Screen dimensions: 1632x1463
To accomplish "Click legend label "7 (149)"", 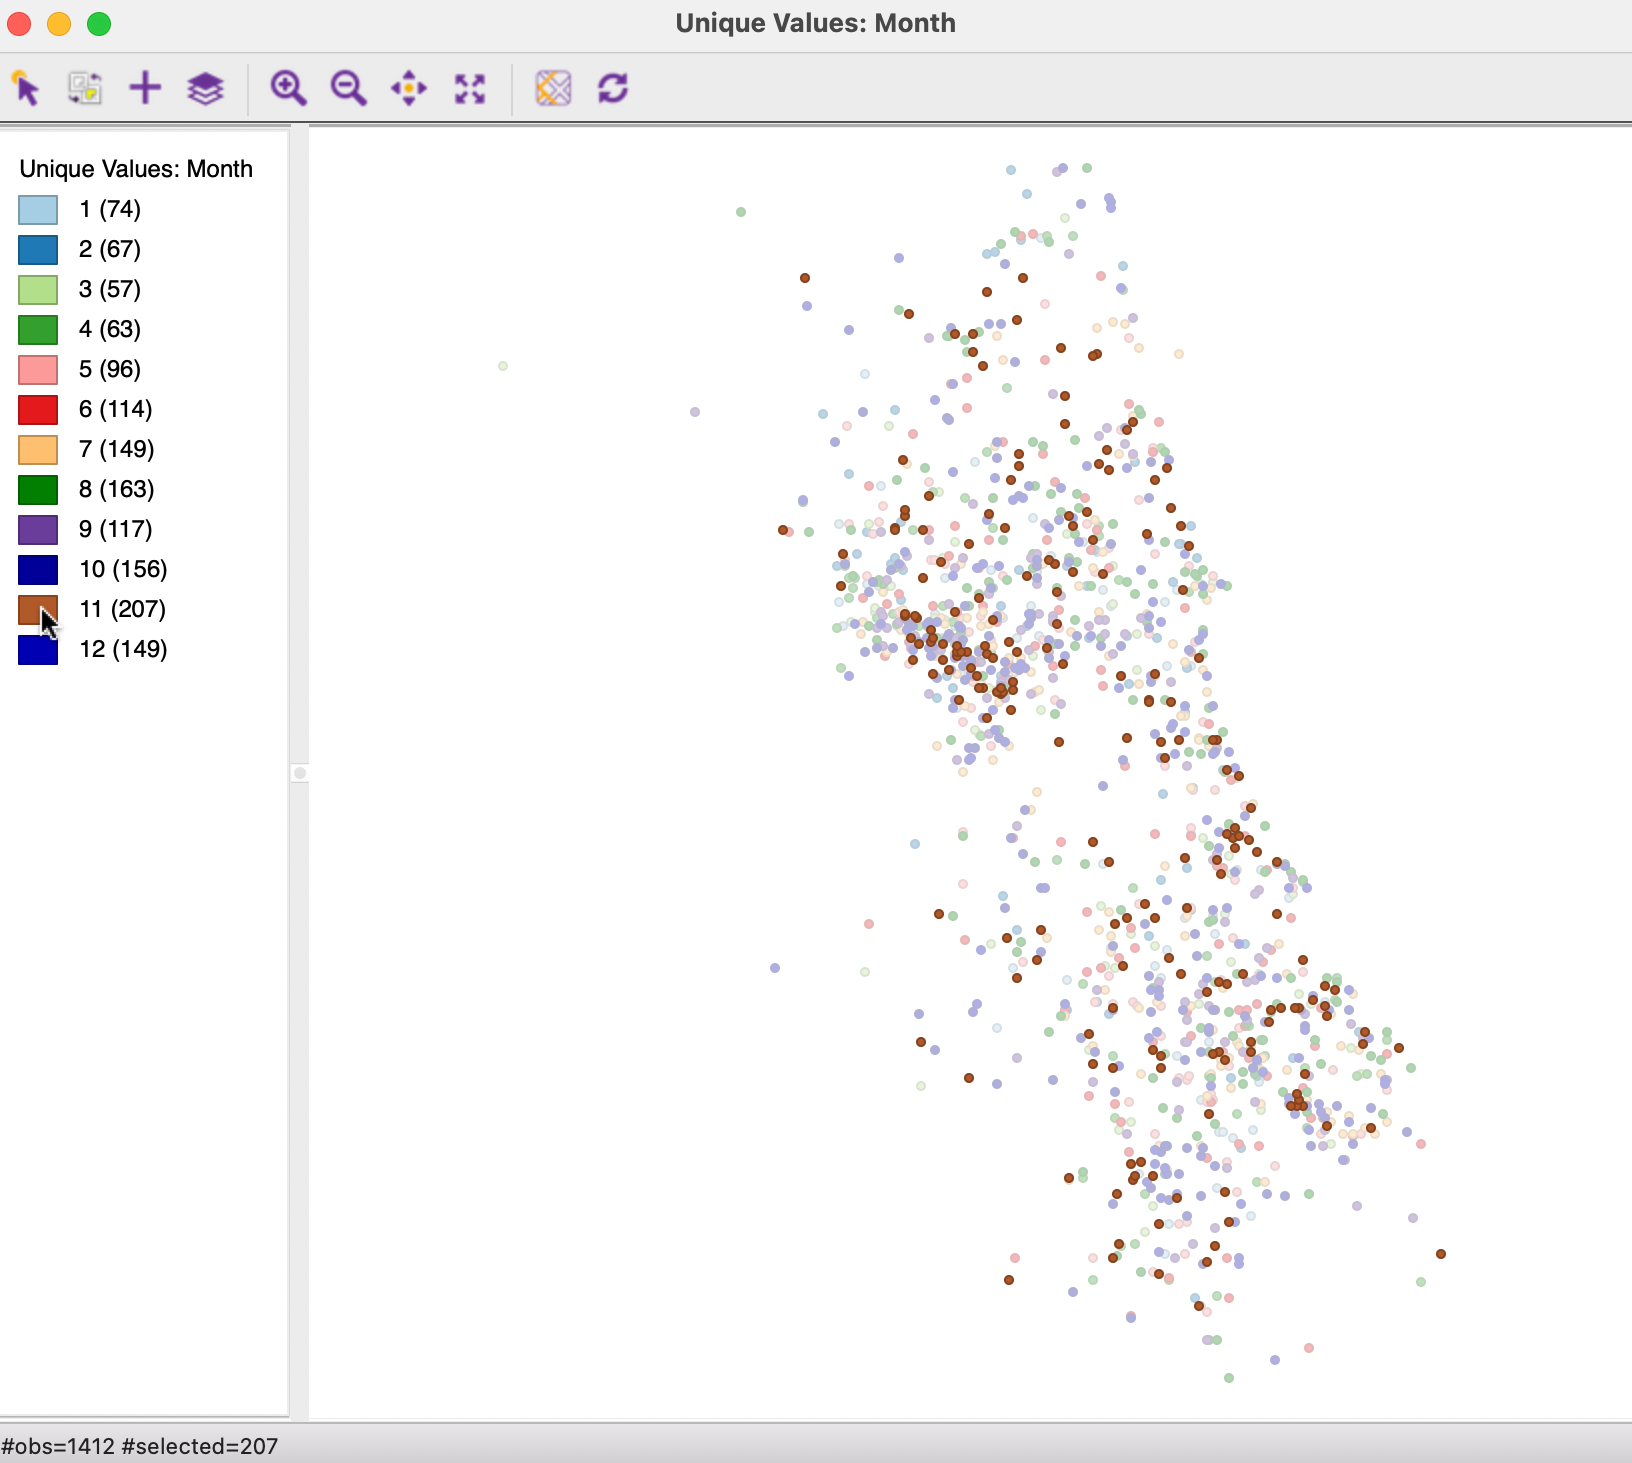I will [117, 449].
